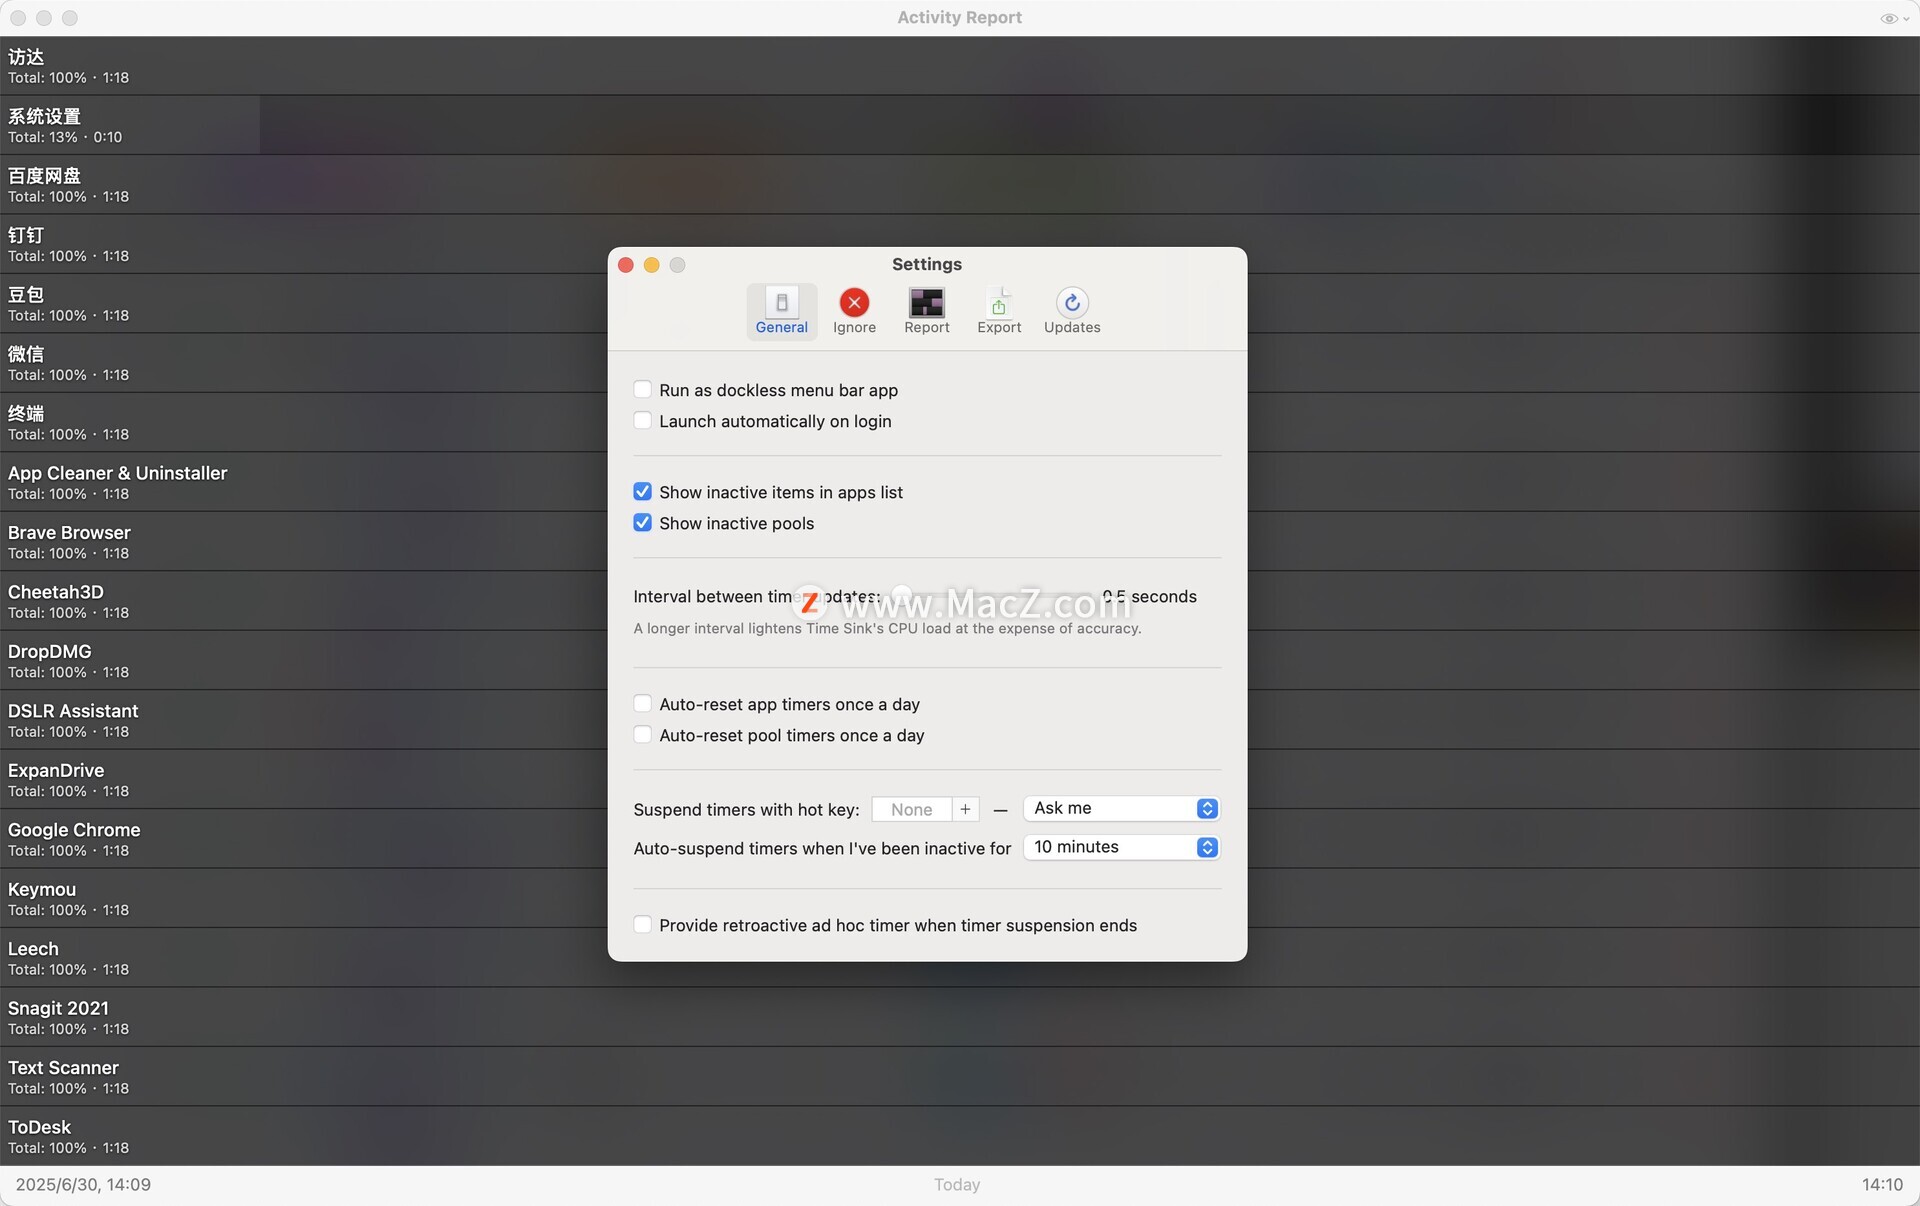Select the ToDesk row
Image resolution: width=1920 pixels, height=1206 pixels.
960,1136
